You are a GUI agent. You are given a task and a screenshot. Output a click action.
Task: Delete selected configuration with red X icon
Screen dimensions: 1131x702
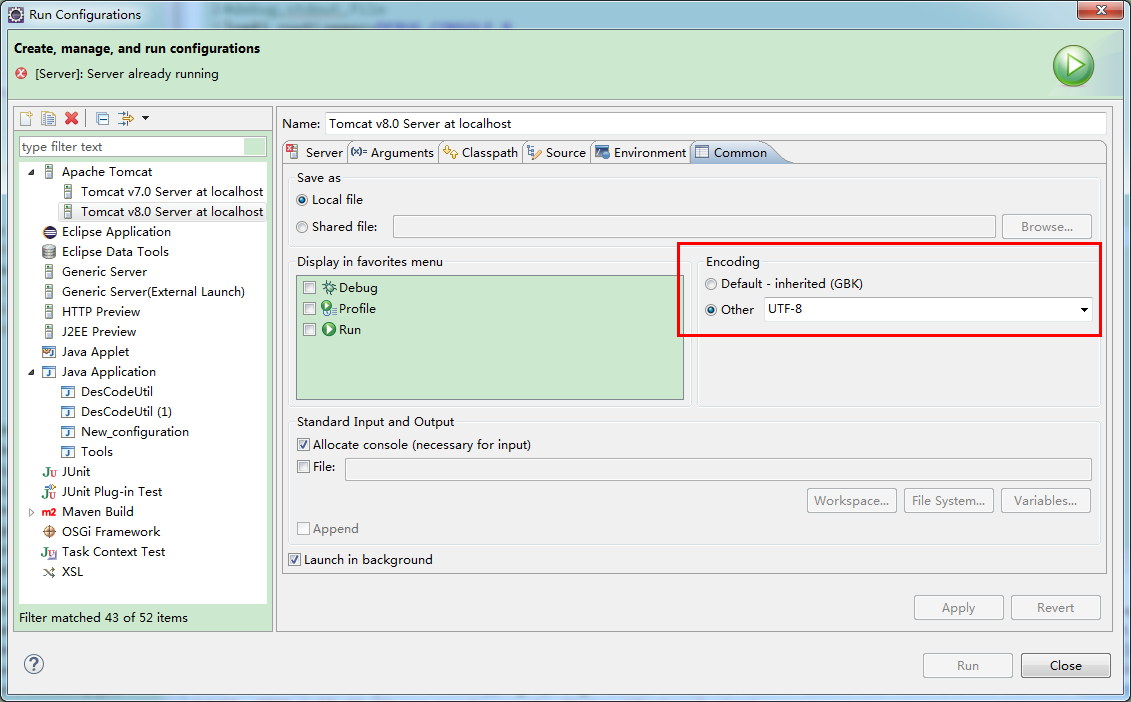(x=71, y=118)
